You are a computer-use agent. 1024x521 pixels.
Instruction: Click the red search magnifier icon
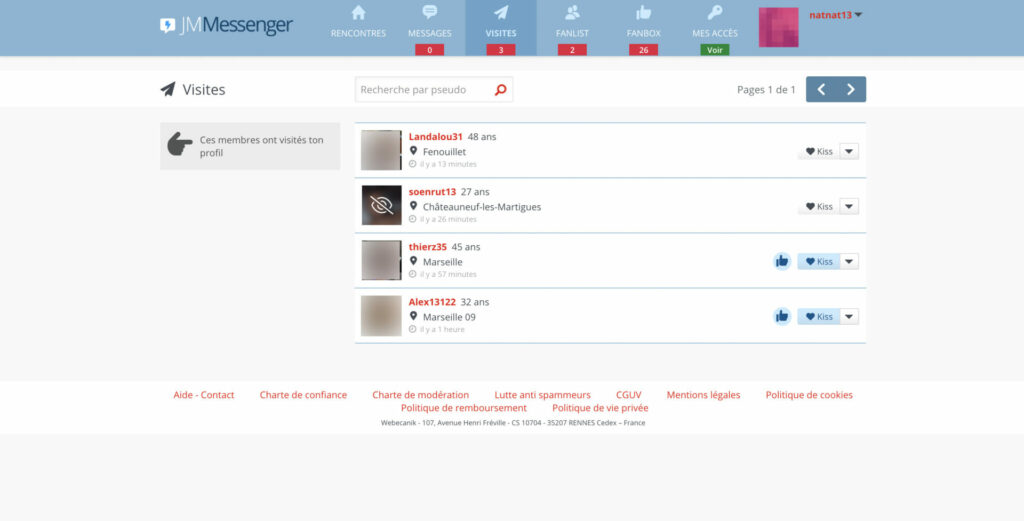[501, 89]
